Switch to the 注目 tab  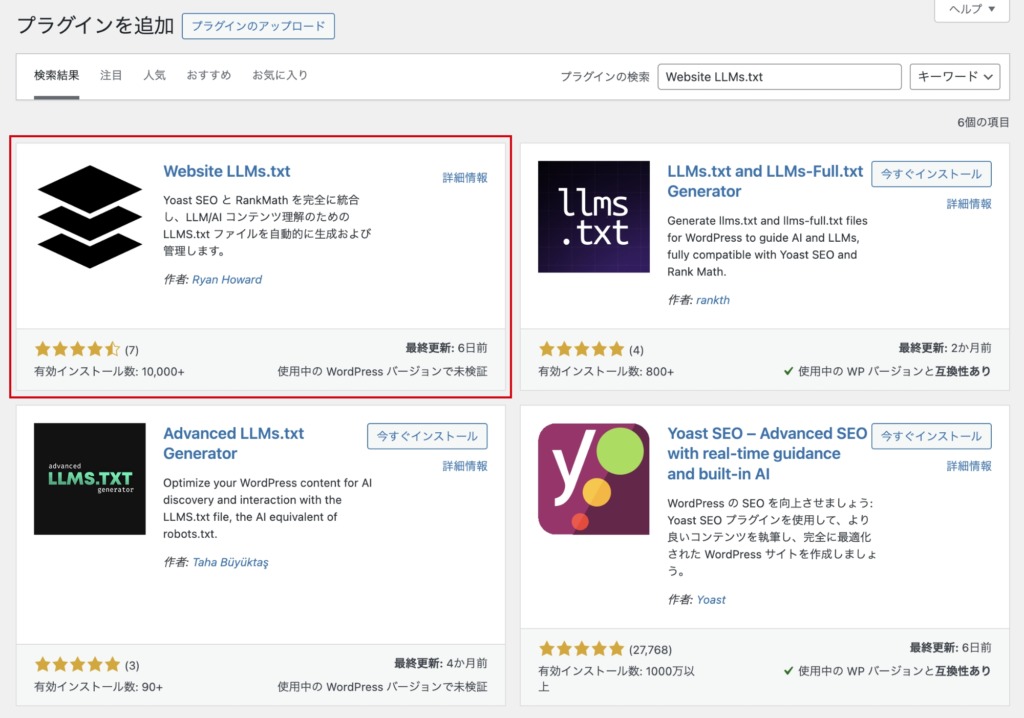click(111, 75)
